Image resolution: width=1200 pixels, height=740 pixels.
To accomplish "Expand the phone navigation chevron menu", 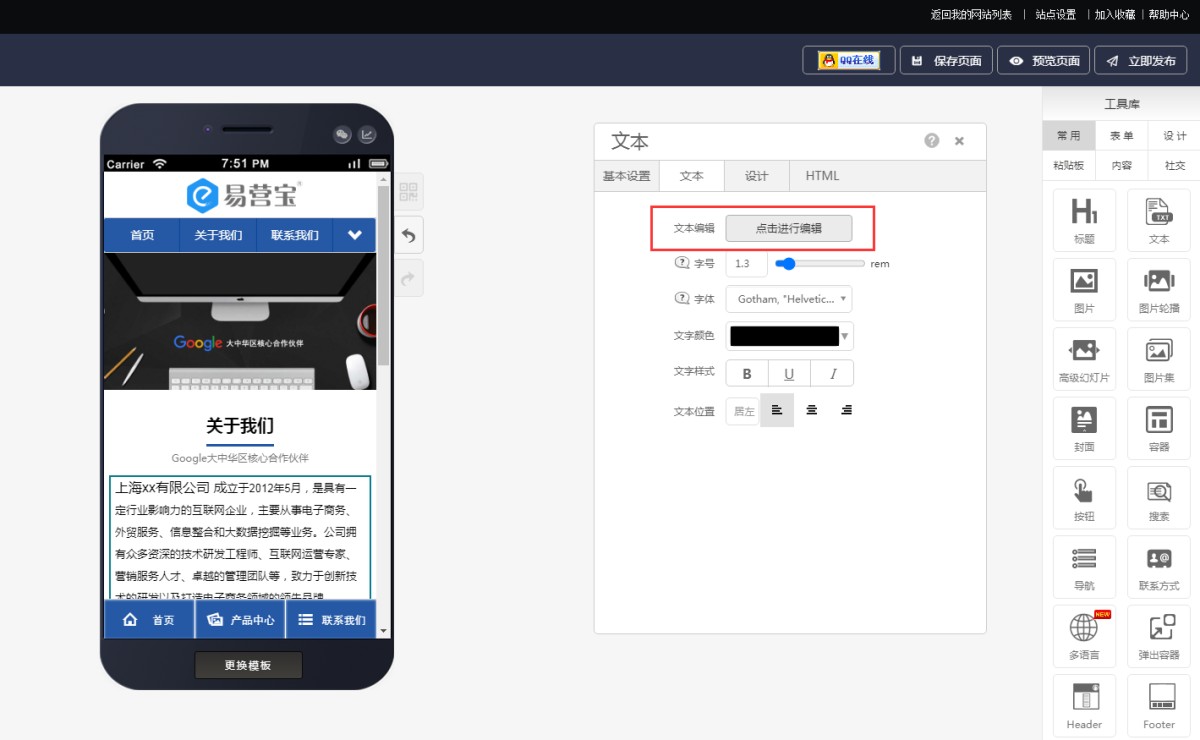I will tap(354, 236).
